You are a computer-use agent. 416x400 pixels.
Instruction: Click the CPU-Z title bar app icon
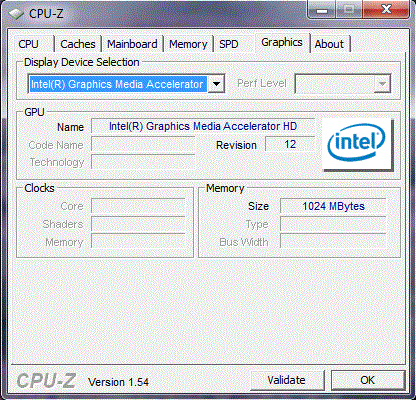[16, 14]
